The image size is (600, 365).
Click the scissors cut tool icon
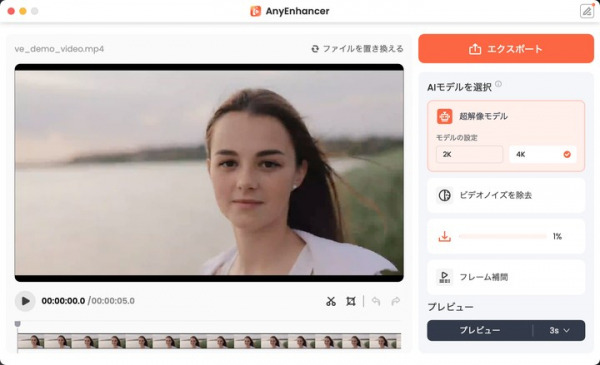(331, 301)
